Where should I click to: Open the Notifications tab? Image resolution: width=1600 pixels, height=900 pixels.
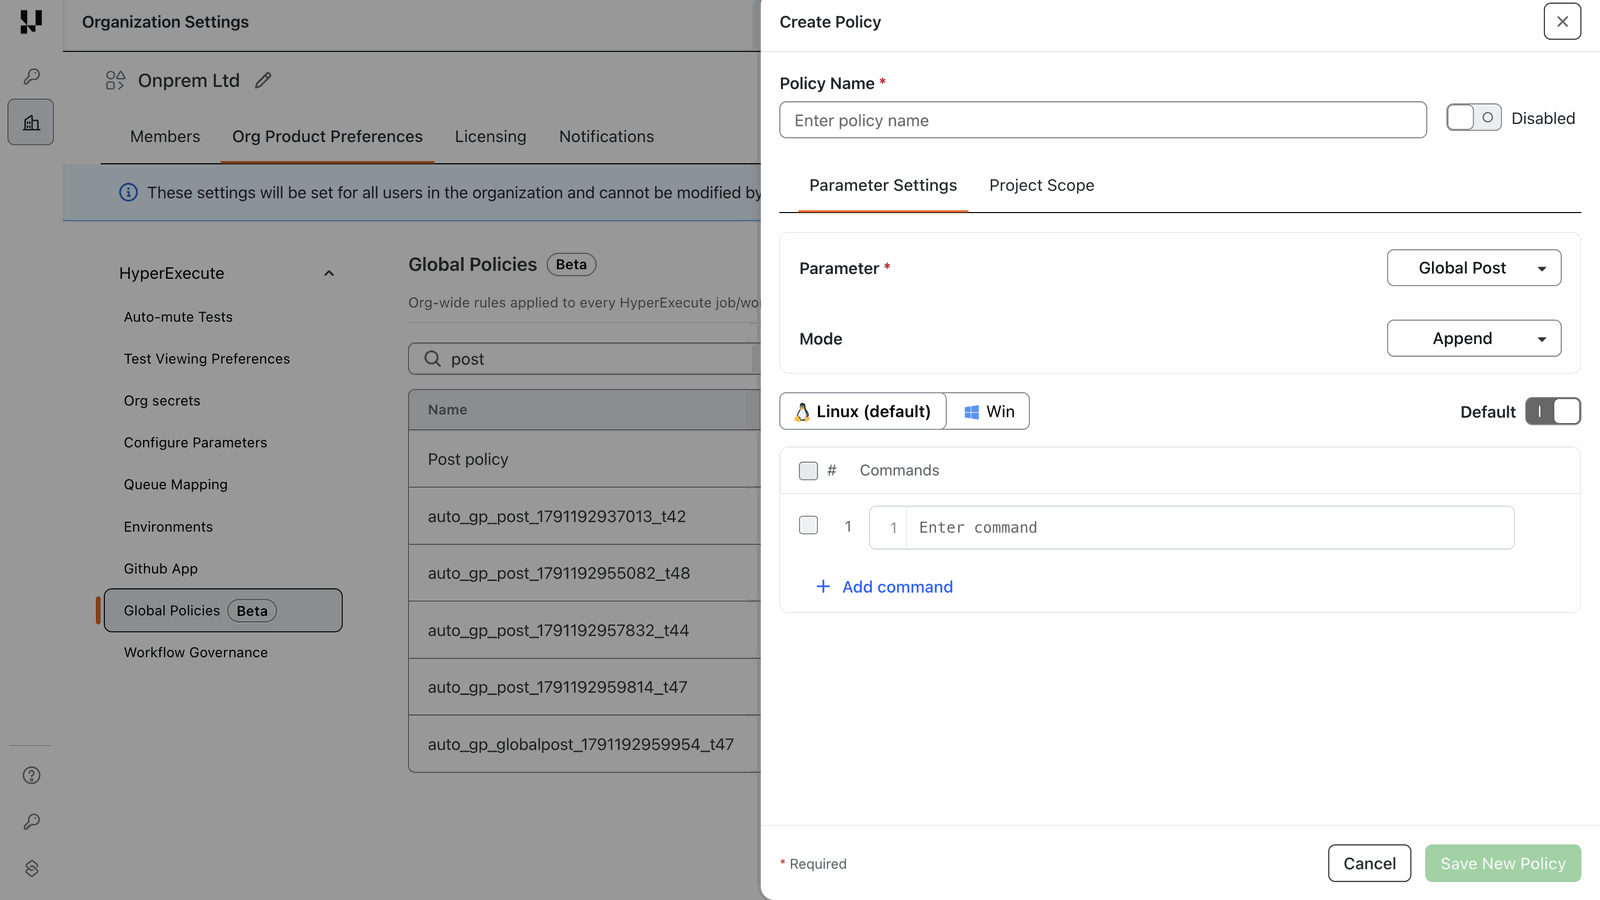[x=606, y=136]
